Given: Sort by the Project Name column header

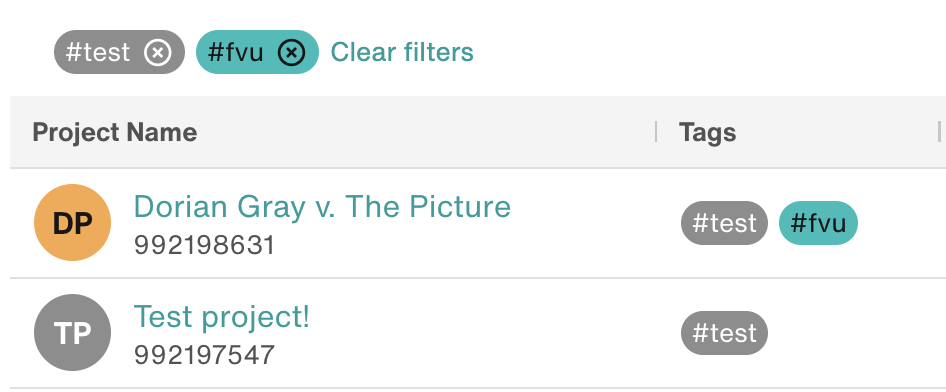Looking at the screenshot, I should pos(115,132).
